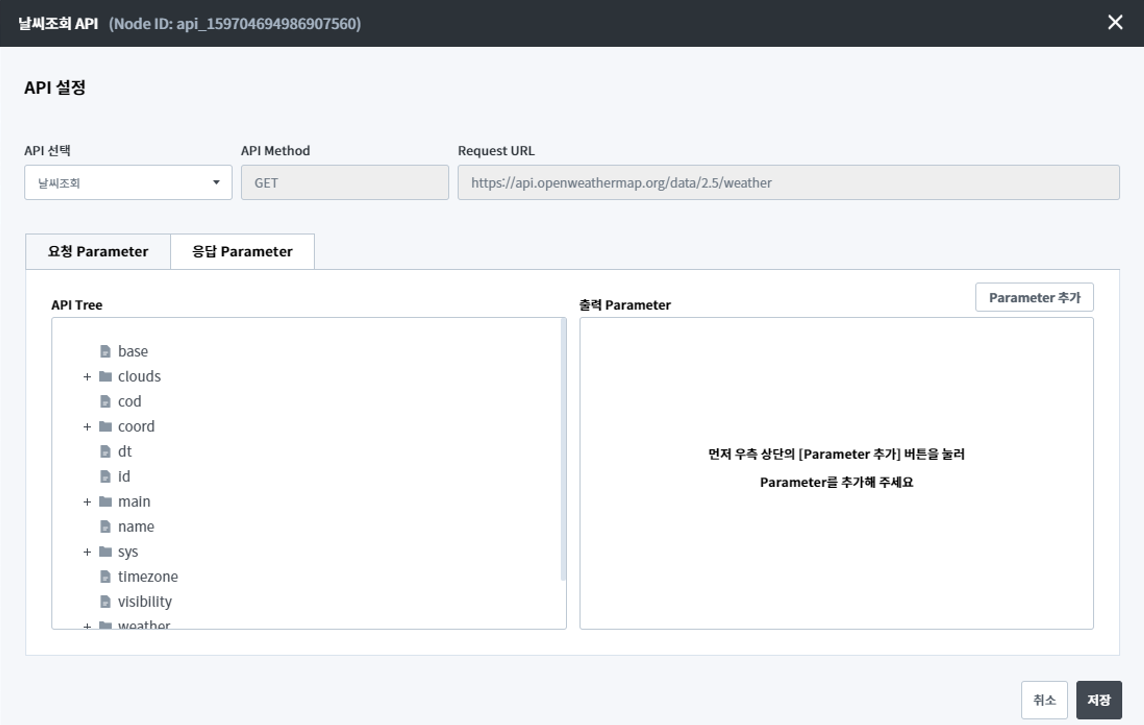
Task: Click the file icon next to base
Action: coord(105,352)
